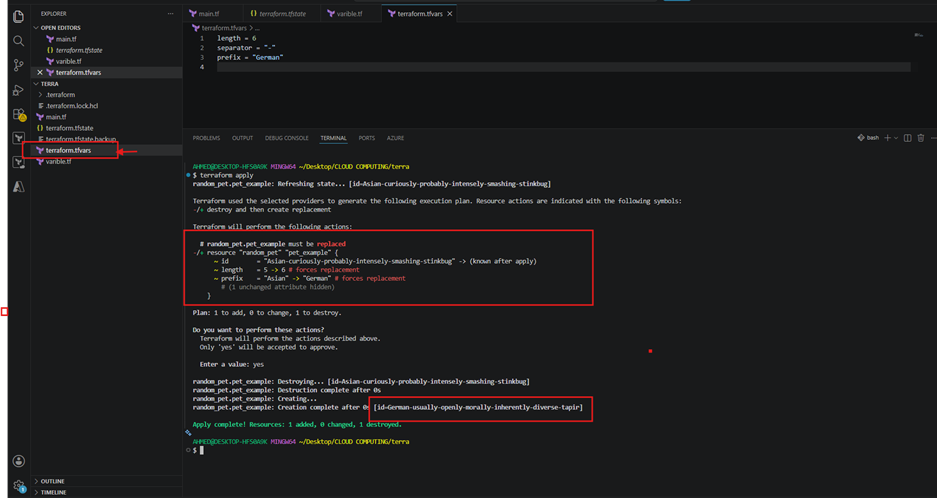Switch to the PROBLEMS panel tab
Viewport: 937px width, 498px height.
(x=206, y=138)
